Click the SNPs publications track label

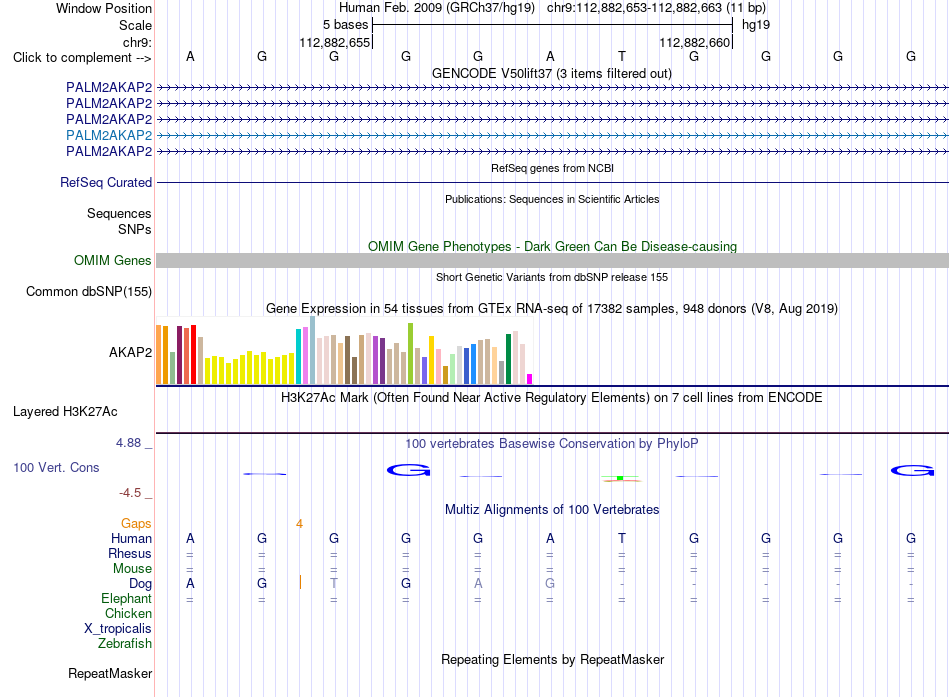135,230
